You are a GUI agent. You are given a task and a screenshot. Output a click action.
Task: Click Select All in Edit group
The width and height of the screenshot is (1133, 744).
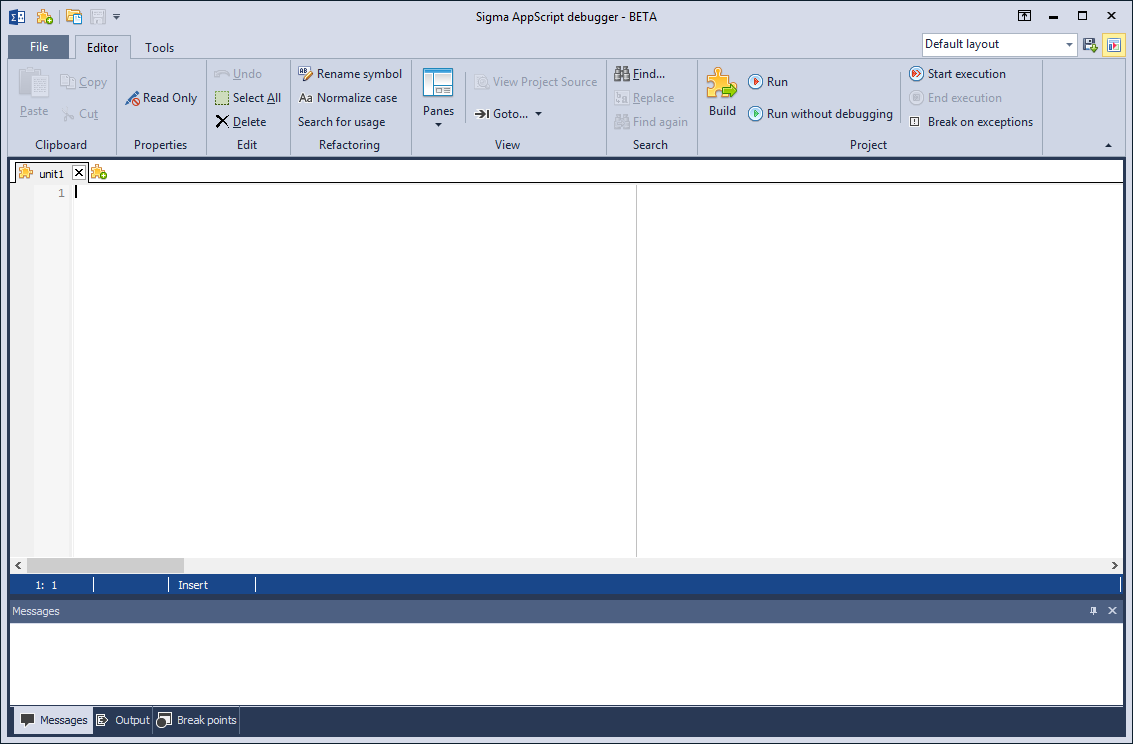click(x=248, y=98)
